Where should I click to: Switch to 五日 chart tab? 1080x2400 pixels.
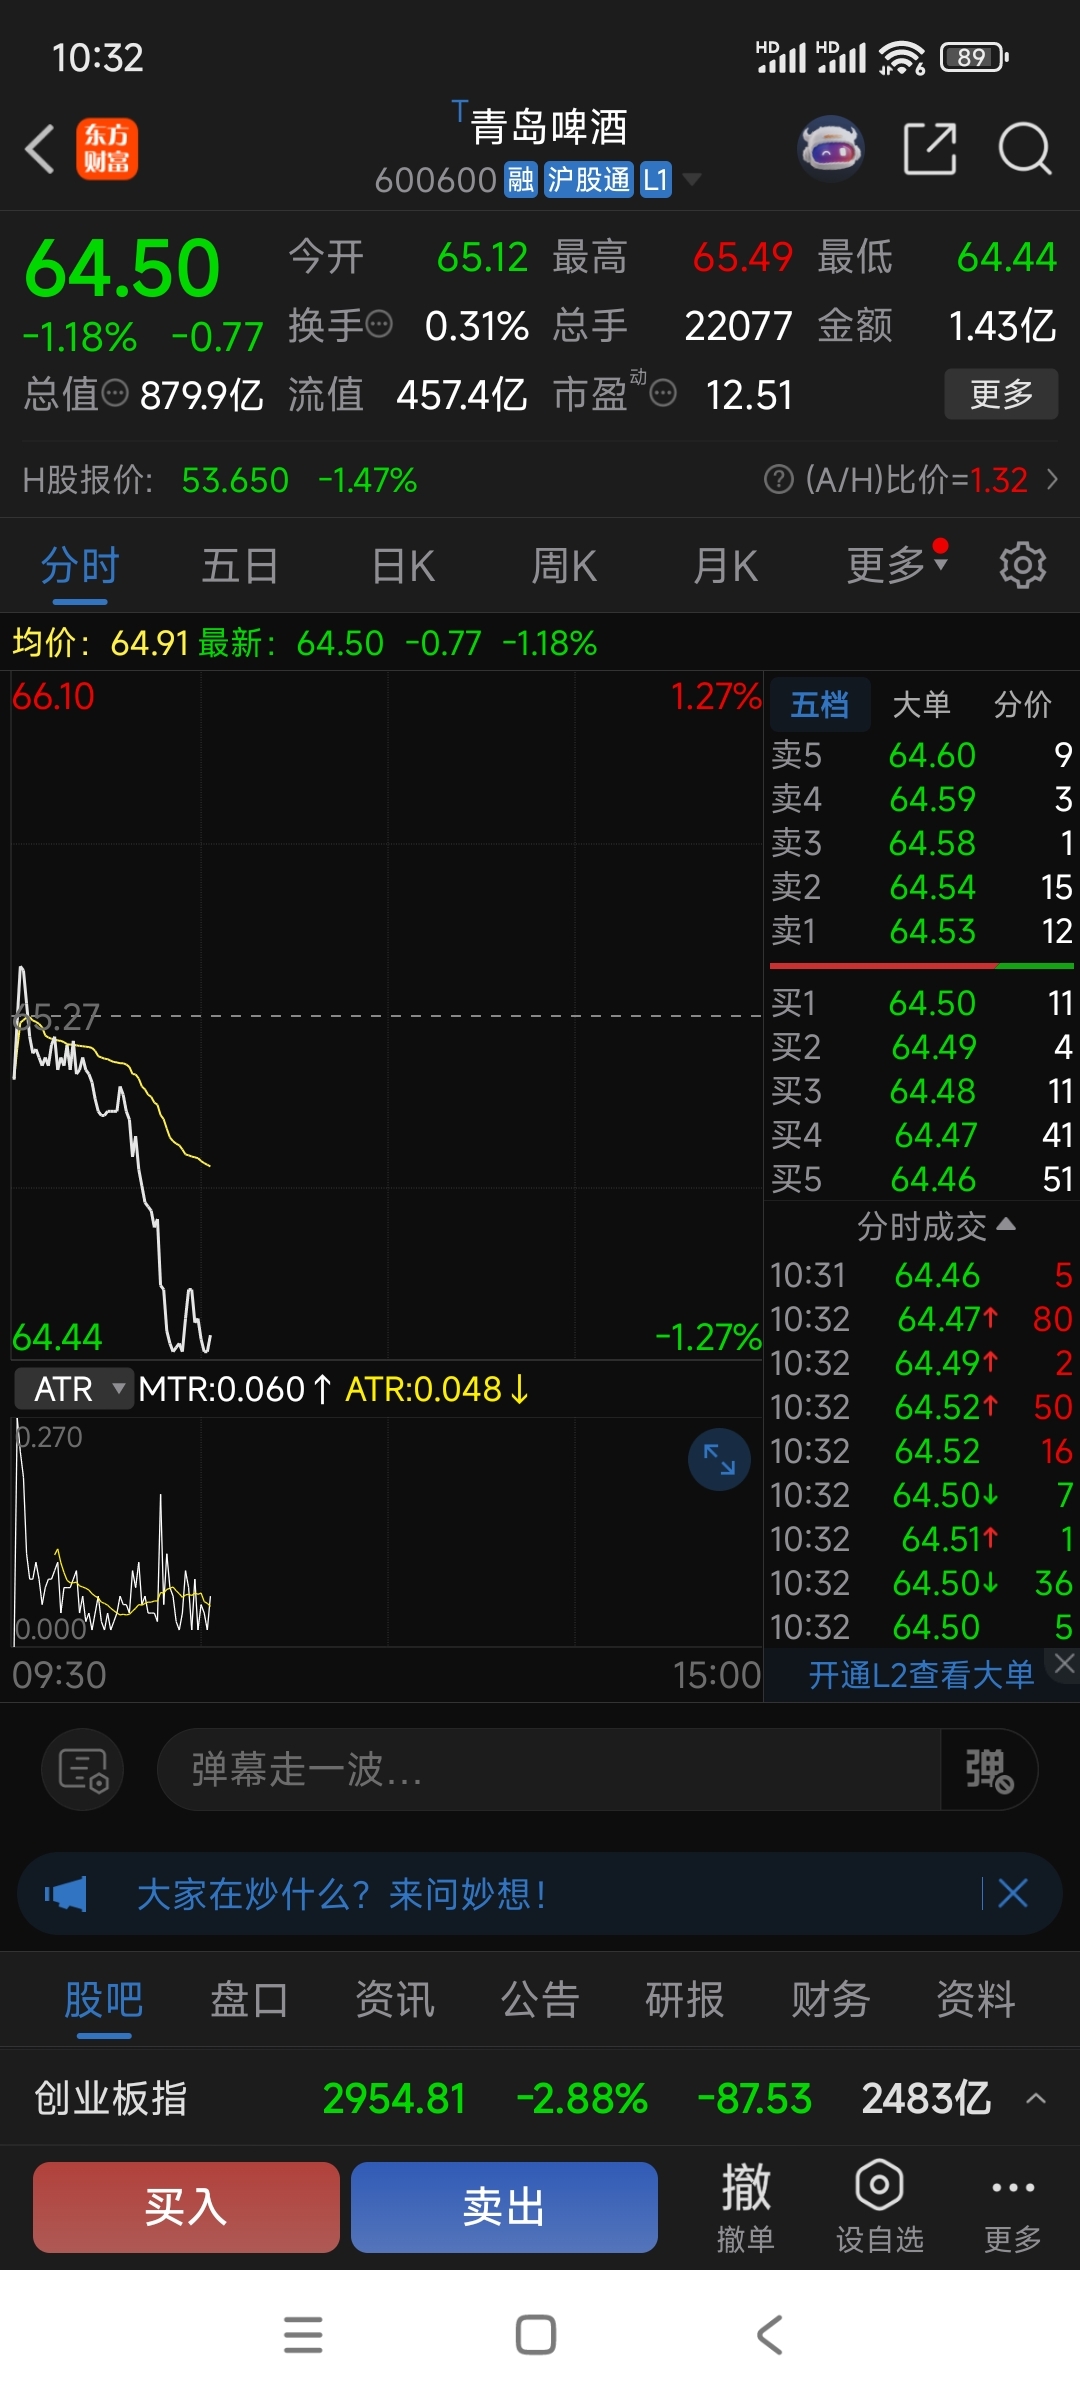point(240,566)
